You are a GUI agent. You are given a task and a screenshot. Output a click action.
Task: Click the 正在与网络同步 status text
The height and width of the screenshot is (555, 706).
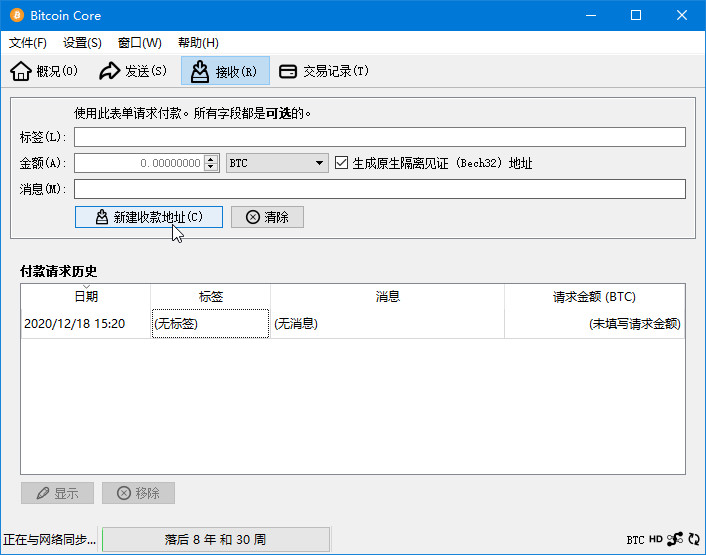tap(50, 539)
